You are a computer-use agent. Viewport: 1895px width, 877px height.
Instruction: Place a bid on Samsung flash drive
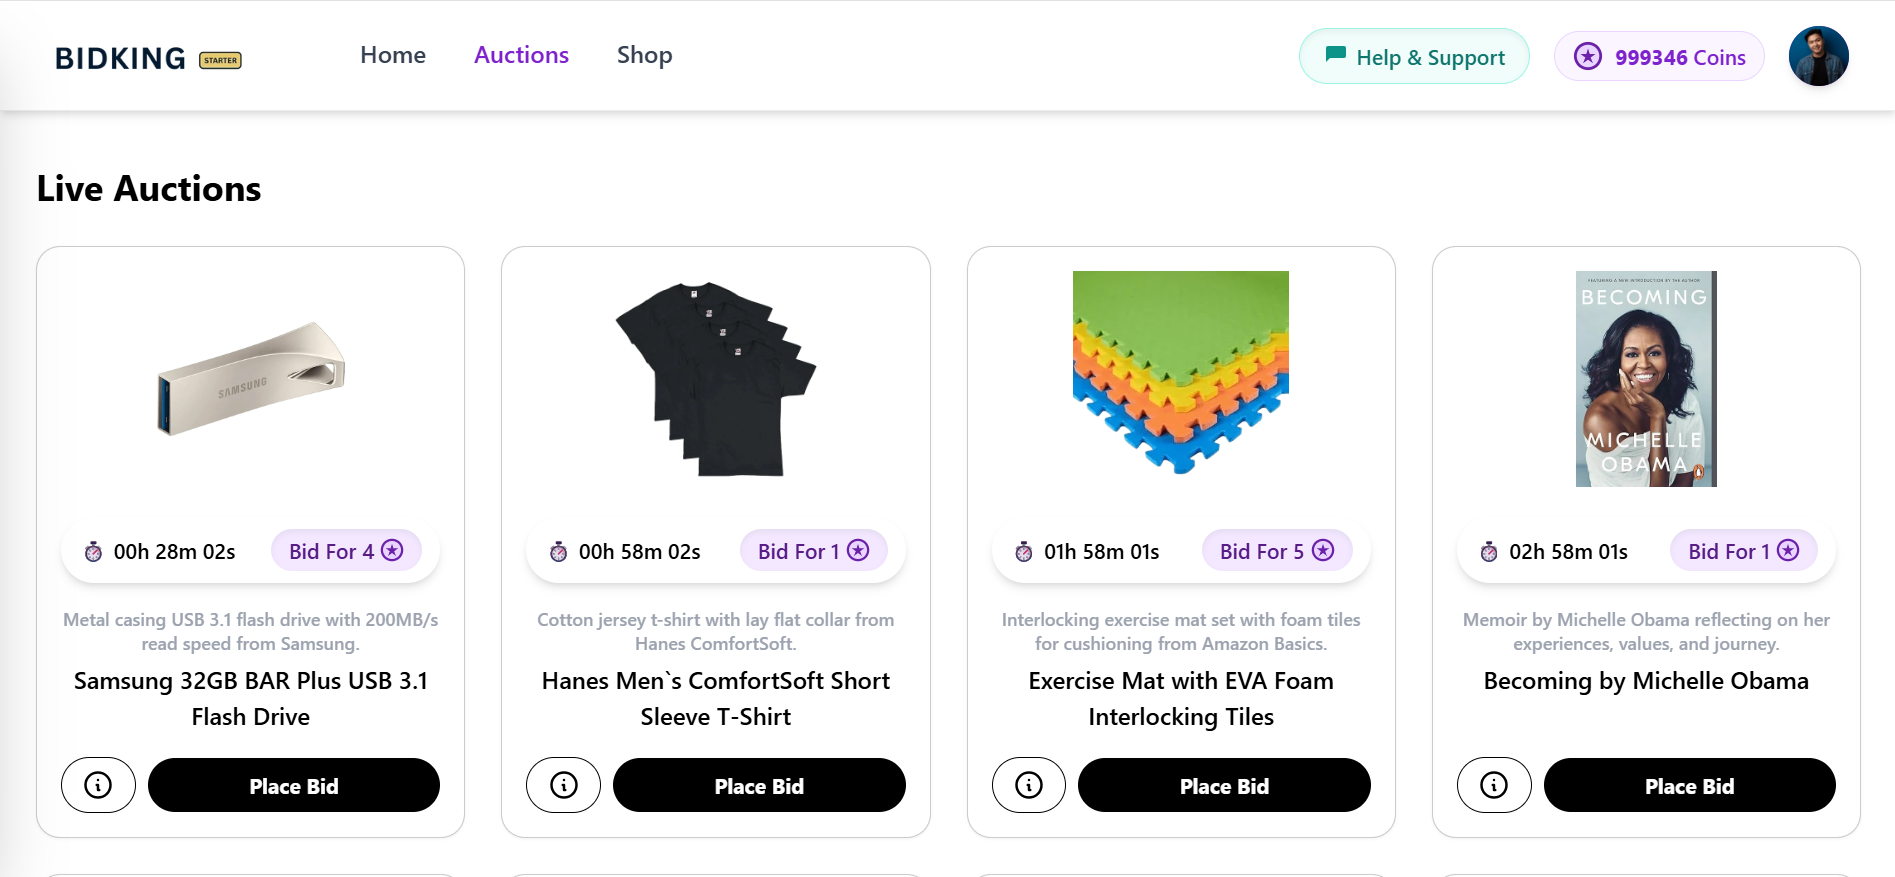coord(293,785)
